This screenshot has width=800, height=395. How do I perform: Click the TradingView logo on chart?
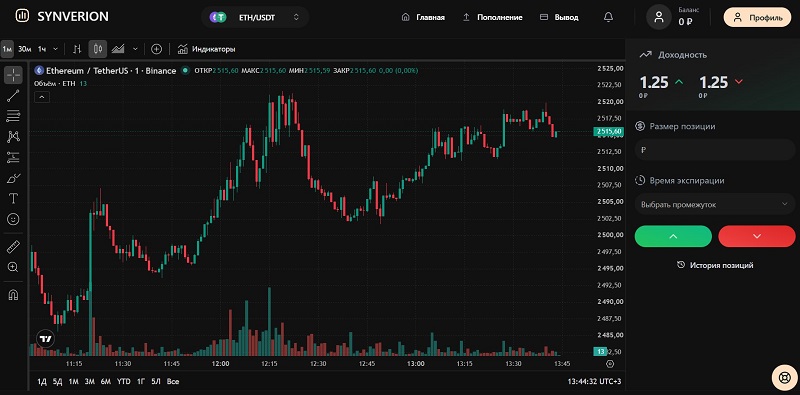pos(45,338)
